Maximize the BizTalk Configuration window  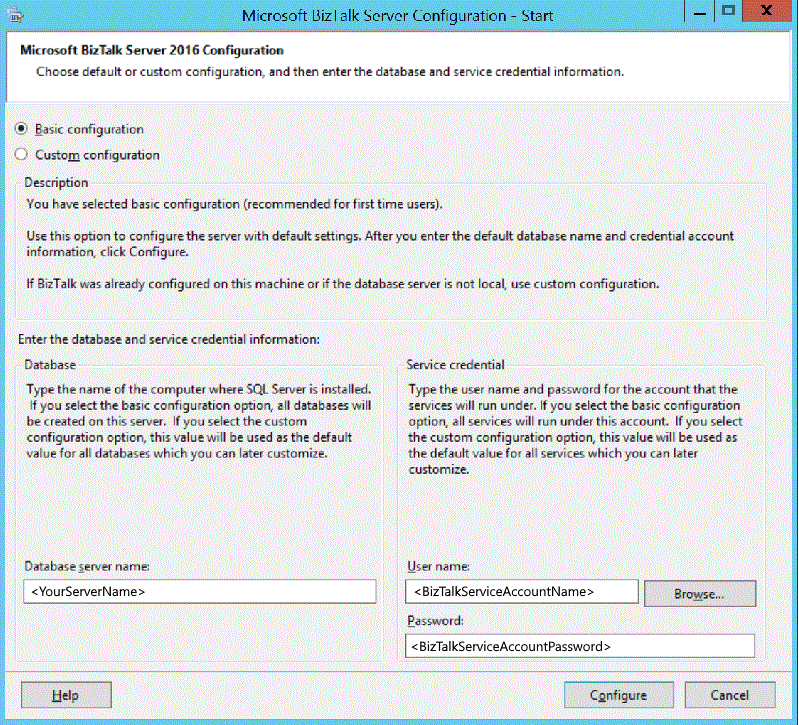point(729,11)
